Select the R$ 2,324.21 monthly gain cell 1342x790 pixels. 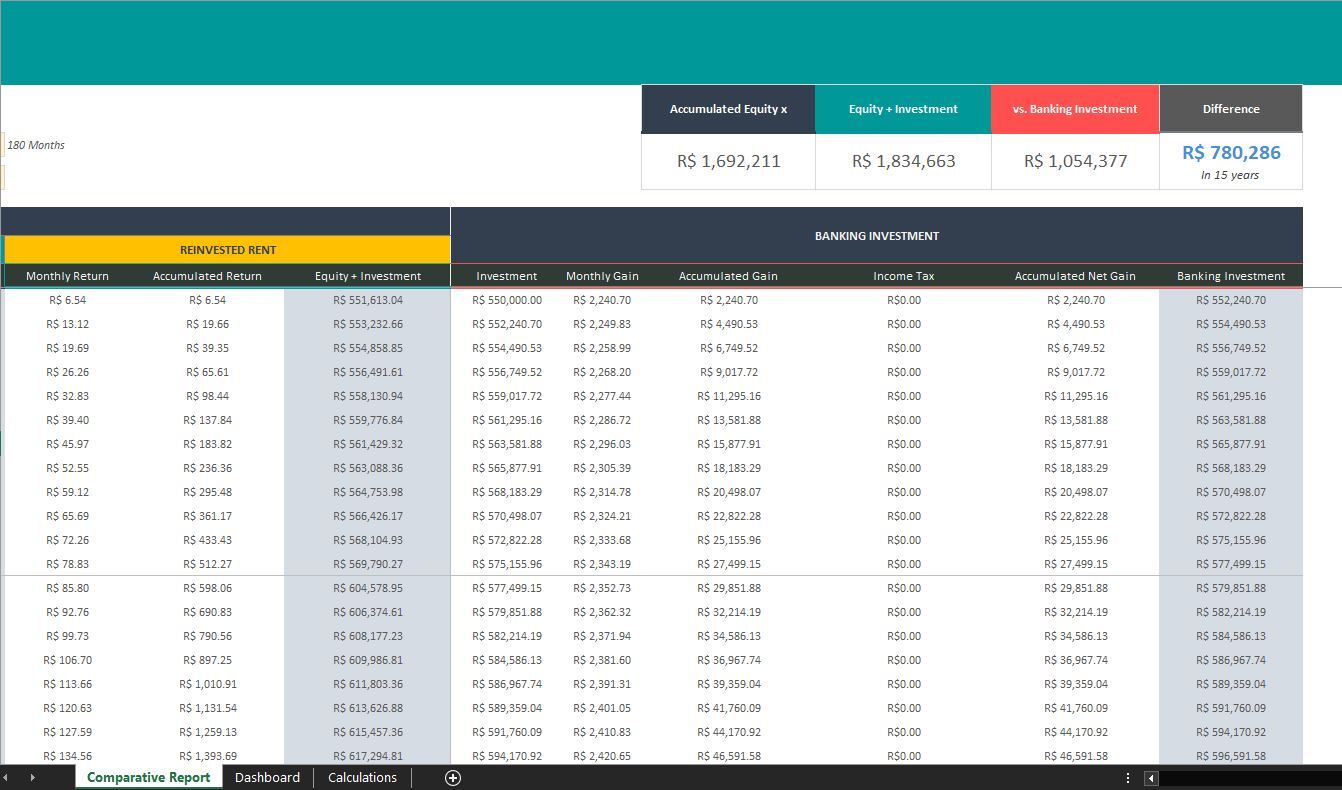tap(602, 516)
